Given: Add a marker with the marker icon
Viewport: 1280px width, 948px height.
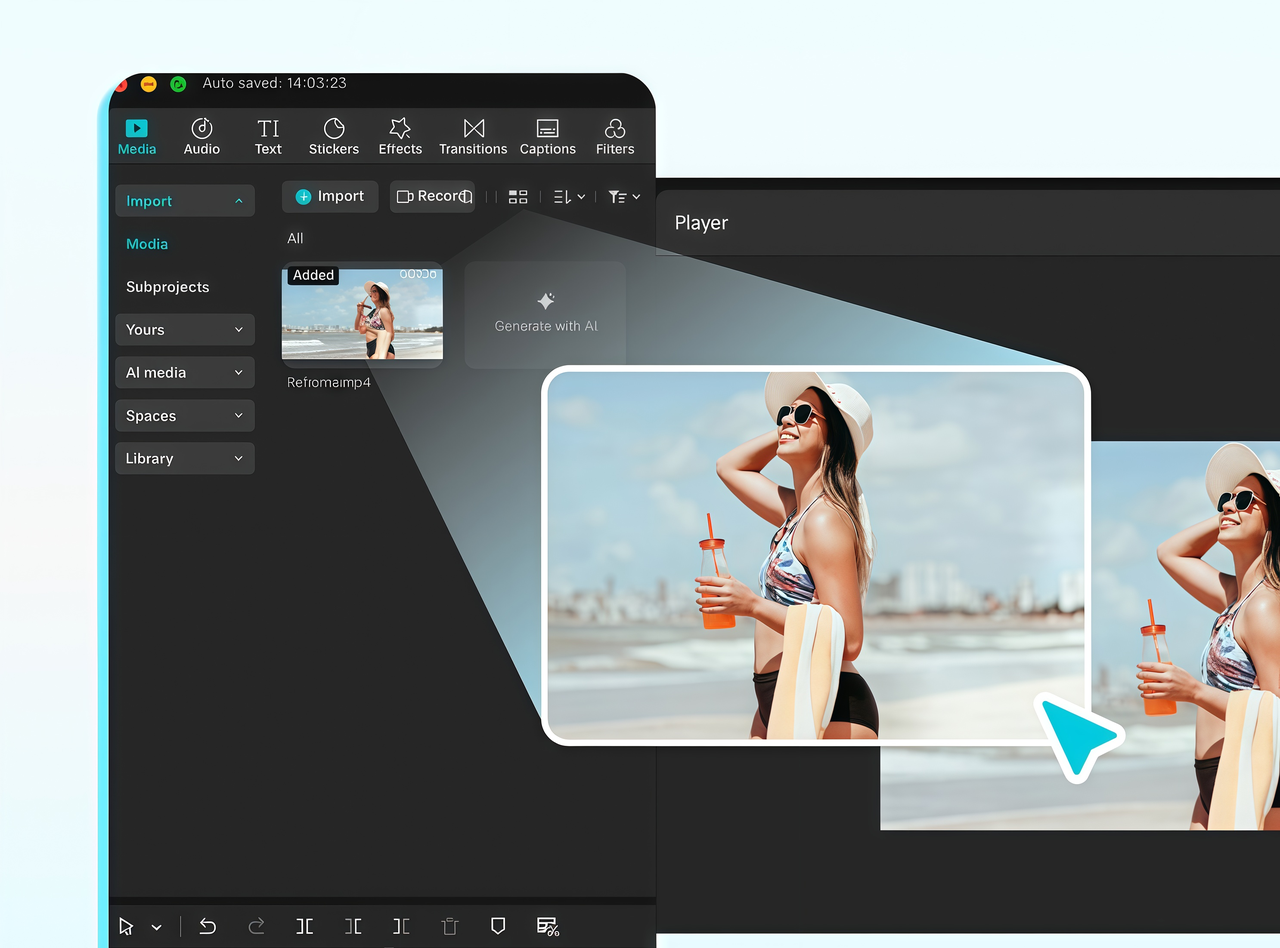Looking at the screenshot, I should point(498,926).
